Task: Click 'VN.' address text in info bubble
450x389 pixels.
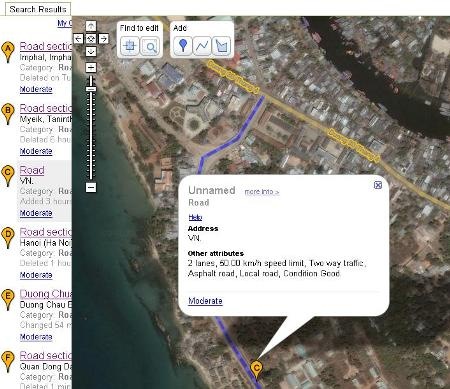Action: (194, 238)
